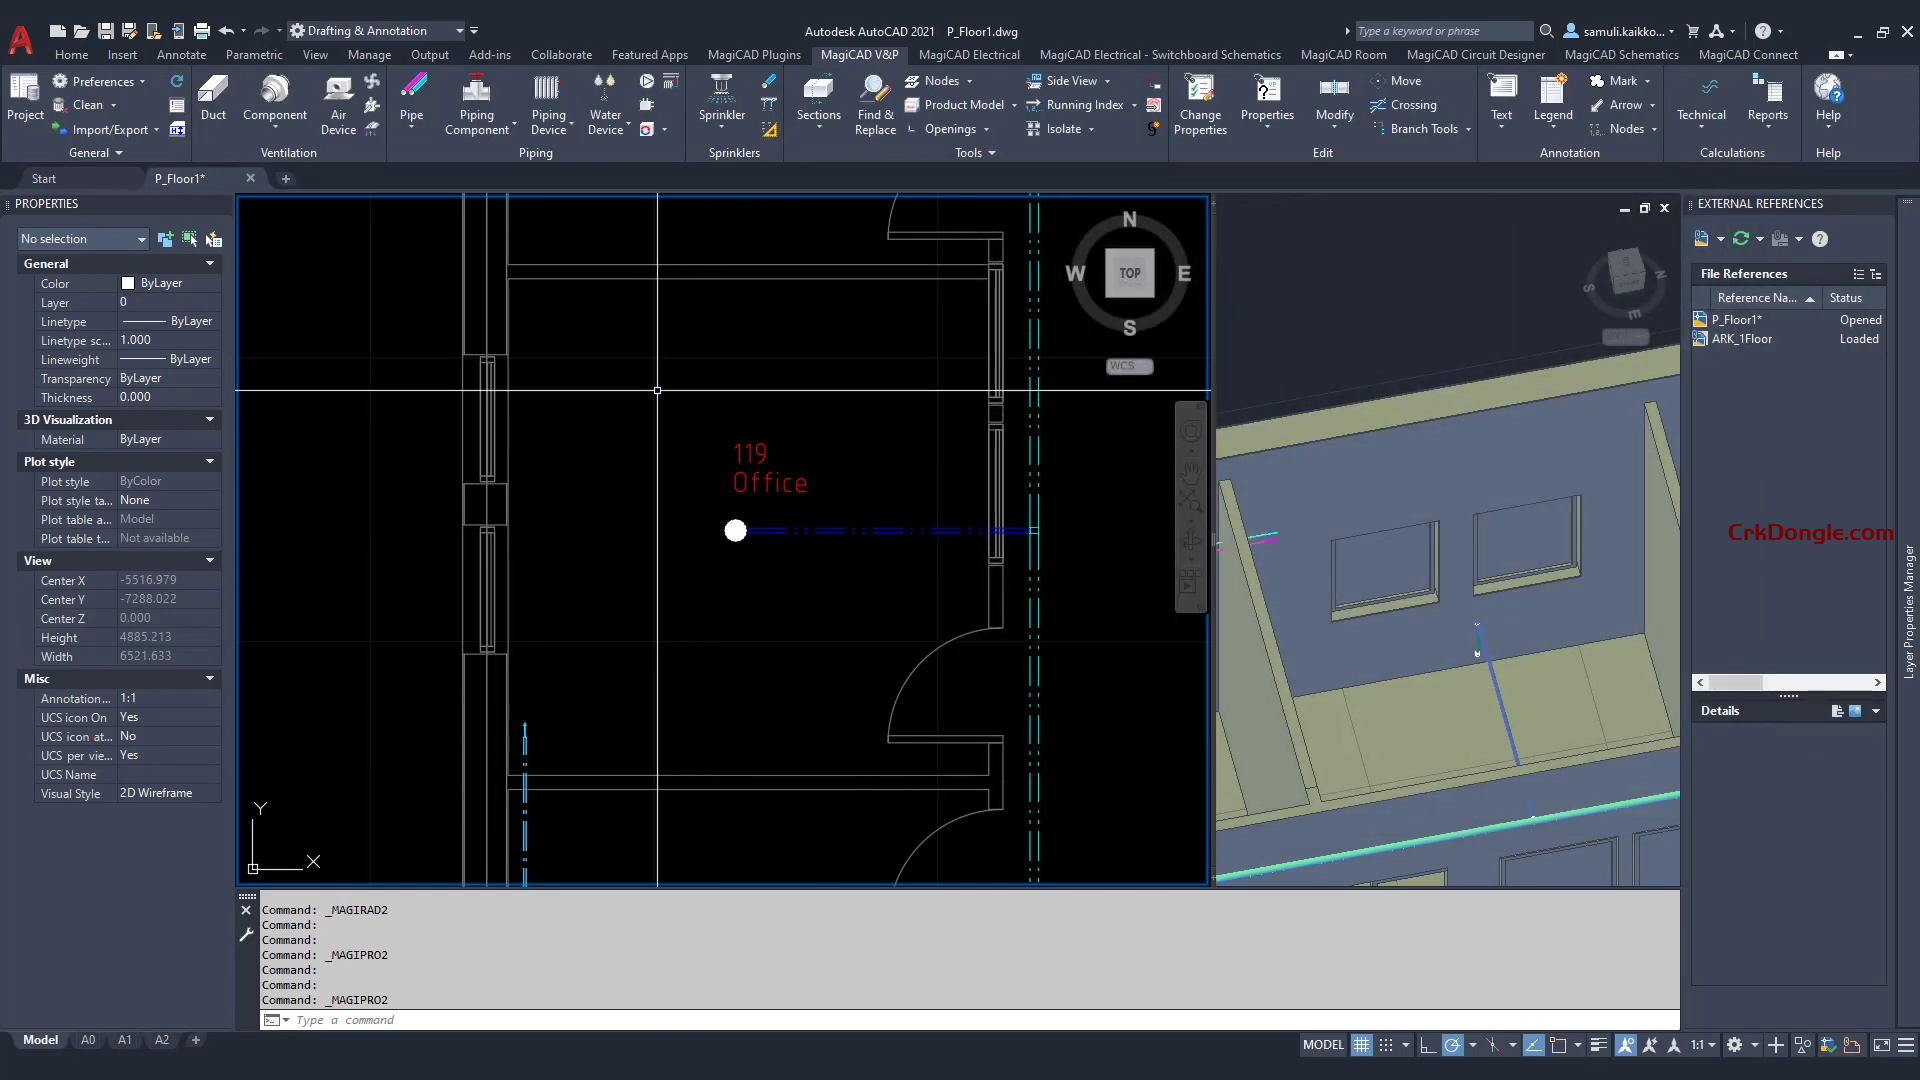Collapse the Plot style section in Properties
The height and width of the screenshot is (1080, 1920).
(x=210, y=461)
